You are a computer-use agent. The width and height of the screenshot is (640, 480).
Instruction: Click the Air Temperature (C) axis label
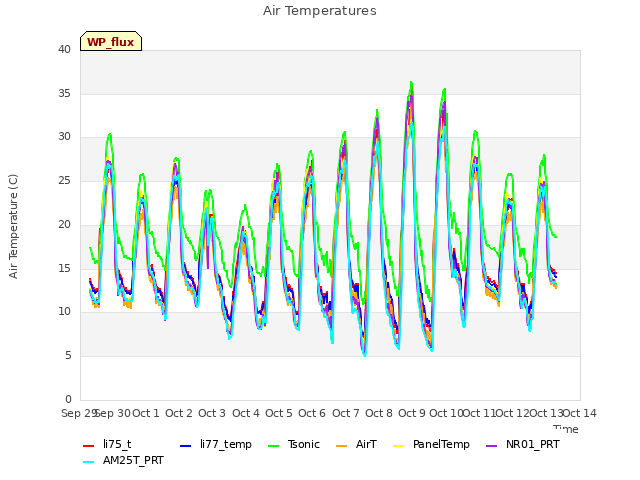pyautogui.click(x=13, y=227)
